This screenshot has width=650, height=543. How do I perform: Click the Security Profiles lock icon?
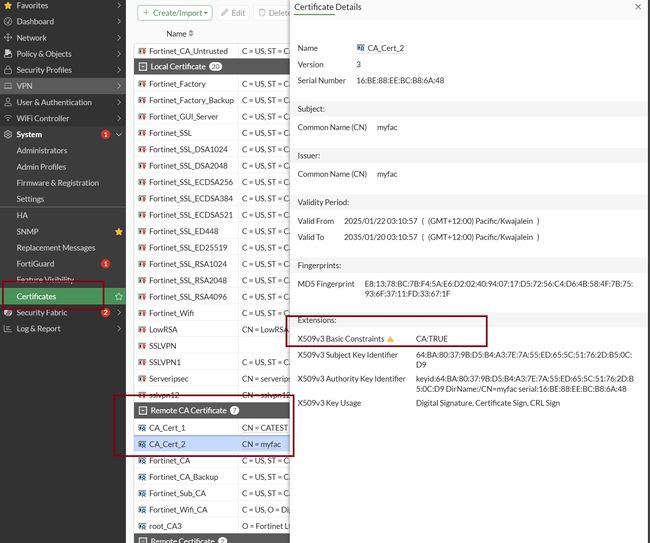8,70
